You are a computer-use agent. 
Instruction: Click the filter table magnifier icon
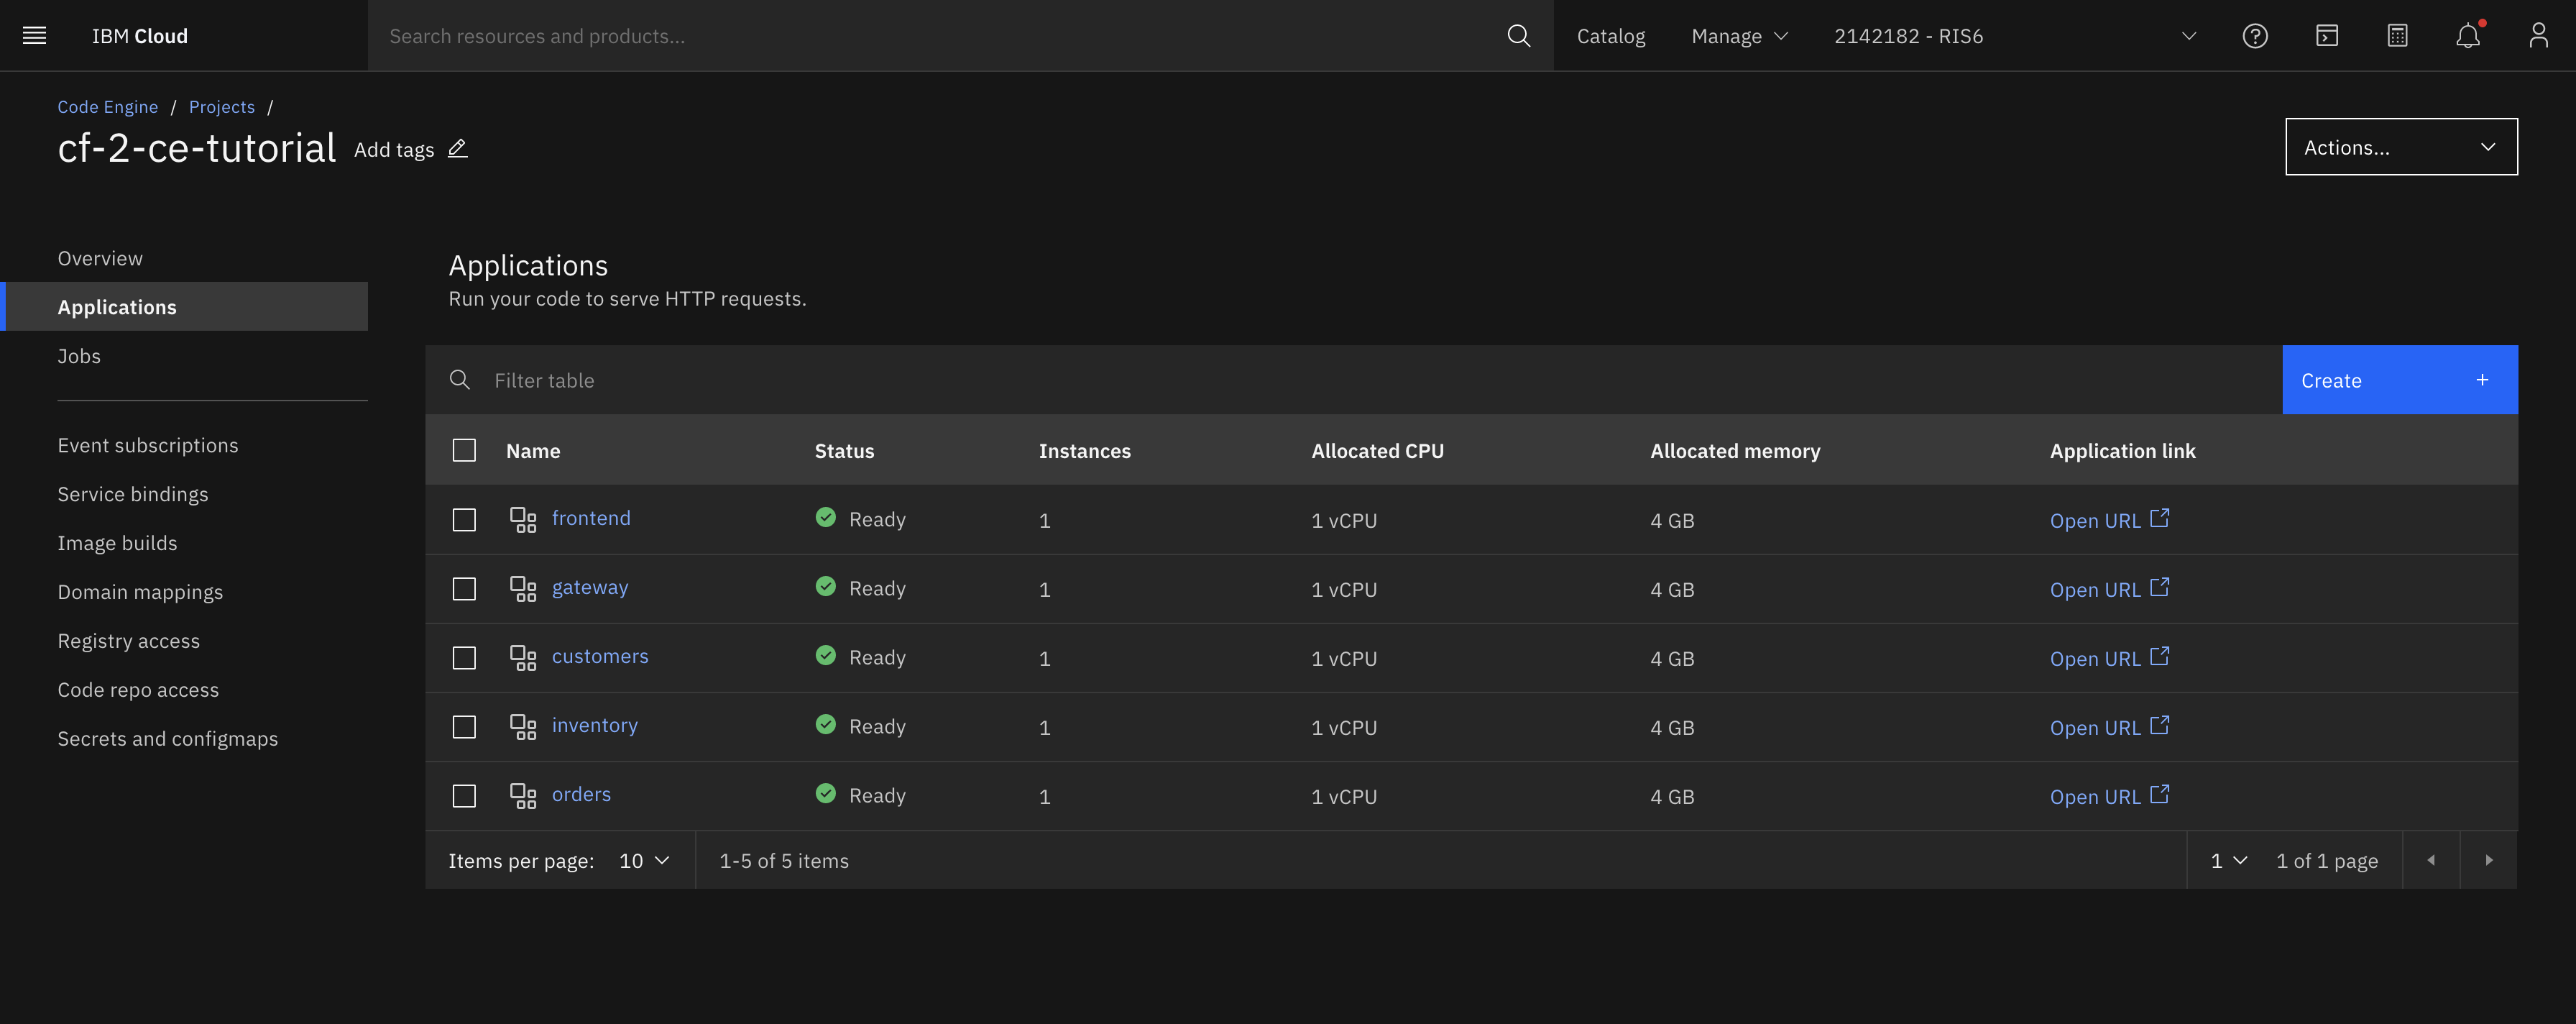click(x=459, y=380)
